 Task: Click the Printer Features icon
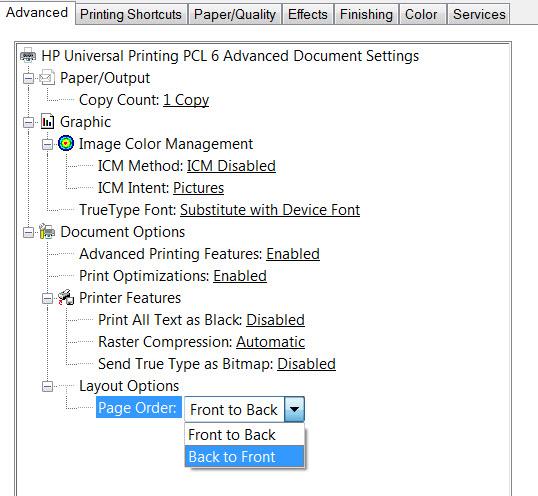point(66,297)
